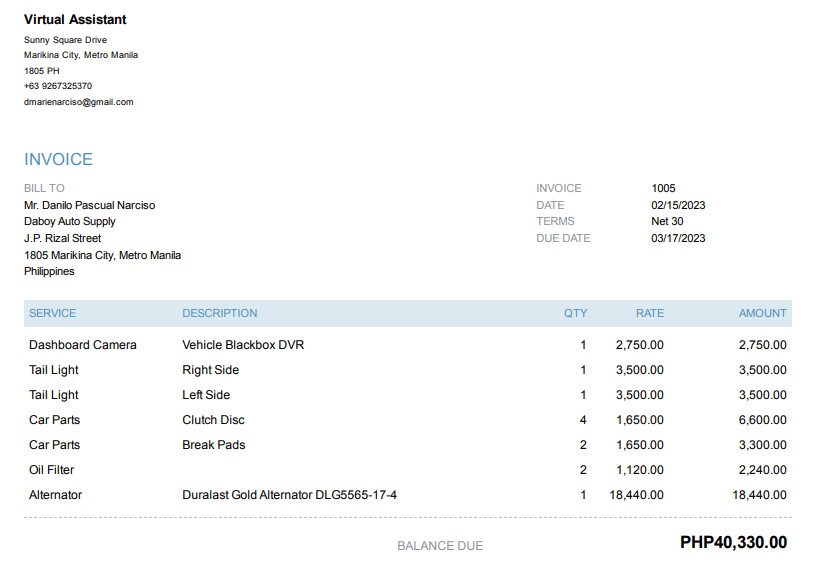Click the BILL TO label
815x570 pixels.
tap(44, 188)
